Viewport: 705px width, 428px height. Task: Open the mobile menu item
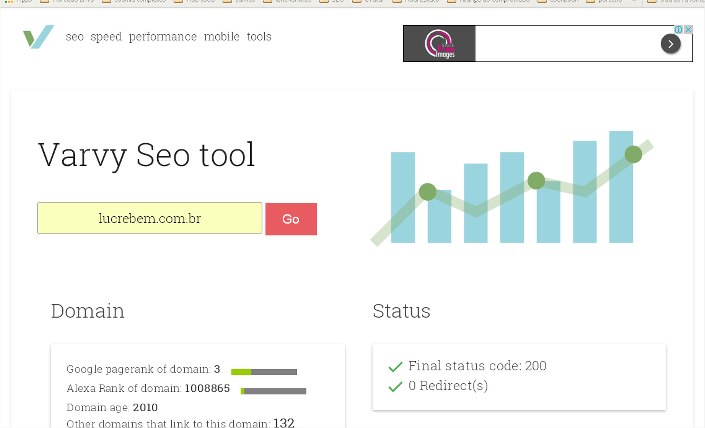tap(222, 36)
